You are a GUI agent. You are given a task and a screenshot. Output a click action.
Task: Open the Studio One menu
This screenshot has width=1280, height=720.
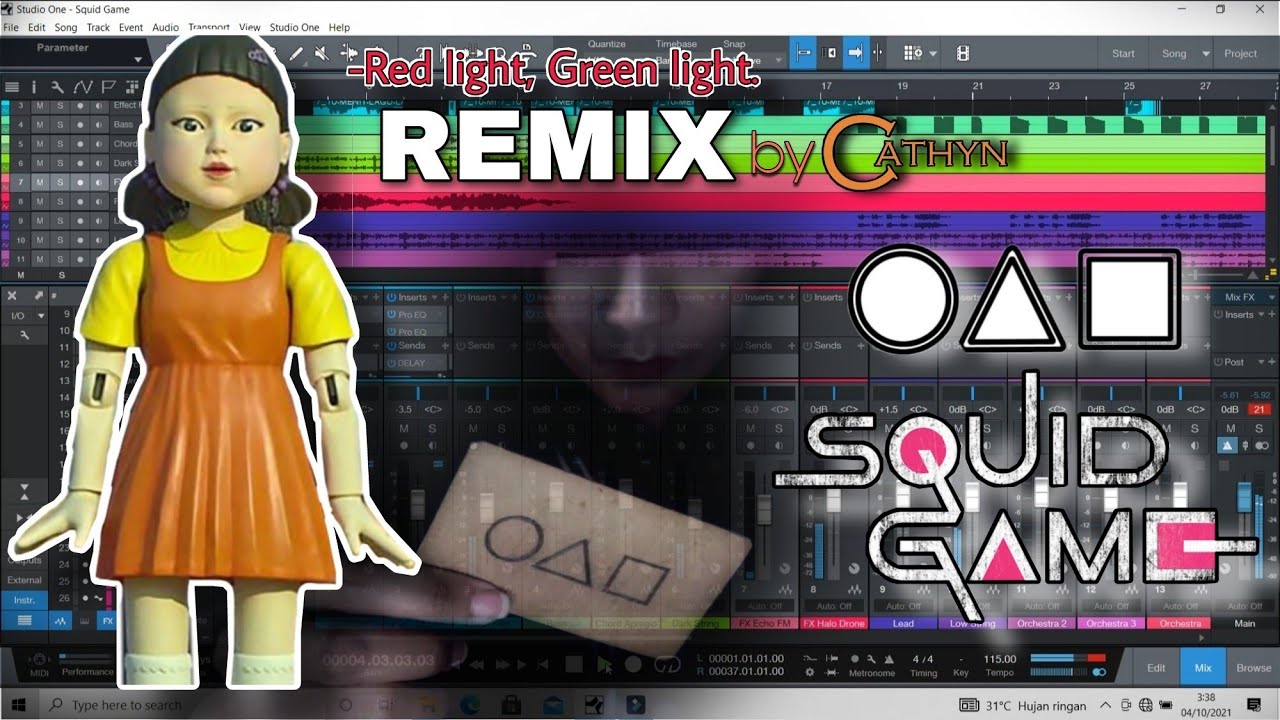[x=295, y=27]
